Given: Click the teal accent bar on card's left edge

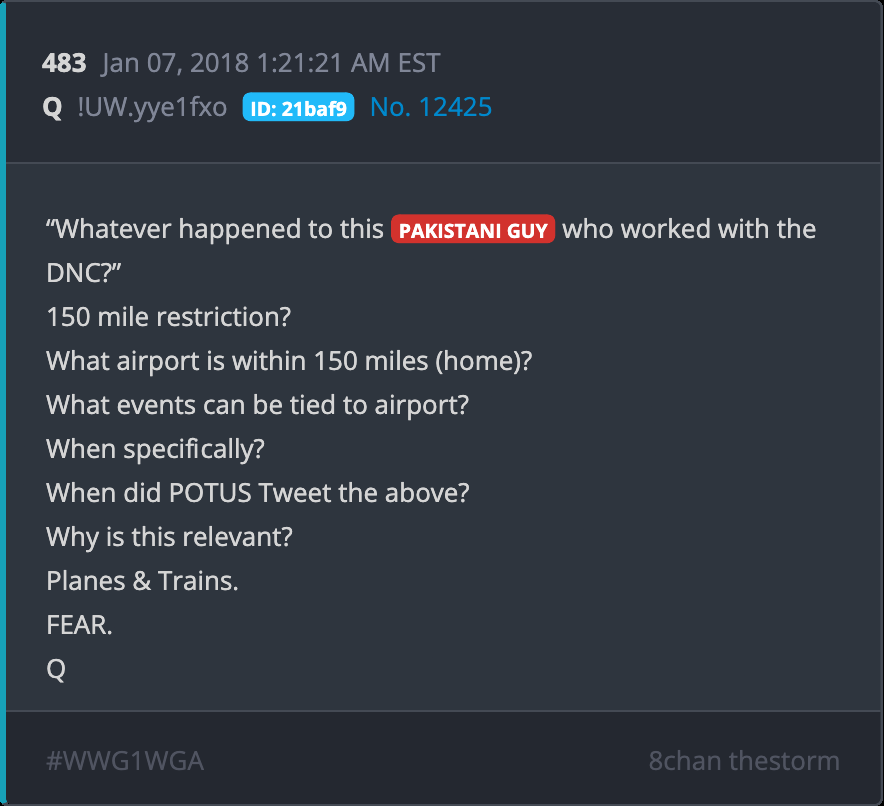Looking at the screenshot, I should [3, 403].
